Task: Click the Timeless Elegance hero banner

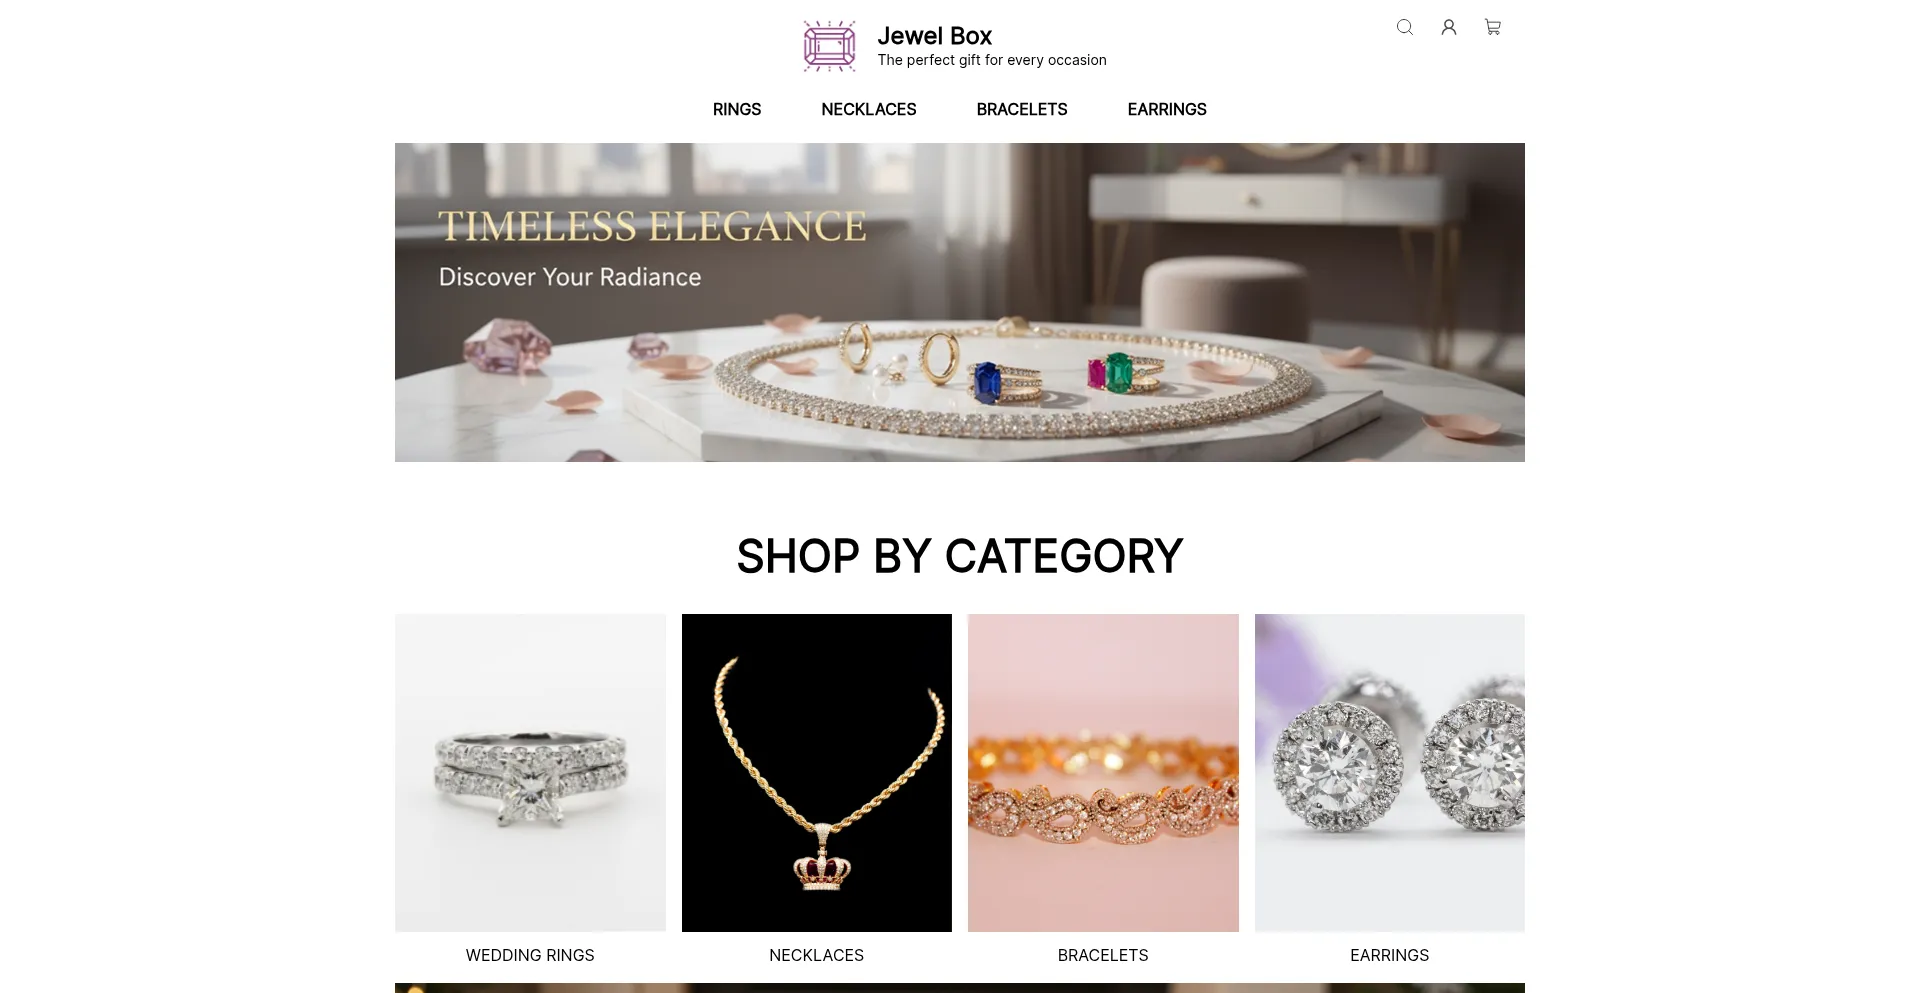Action: tap(960, 302)
